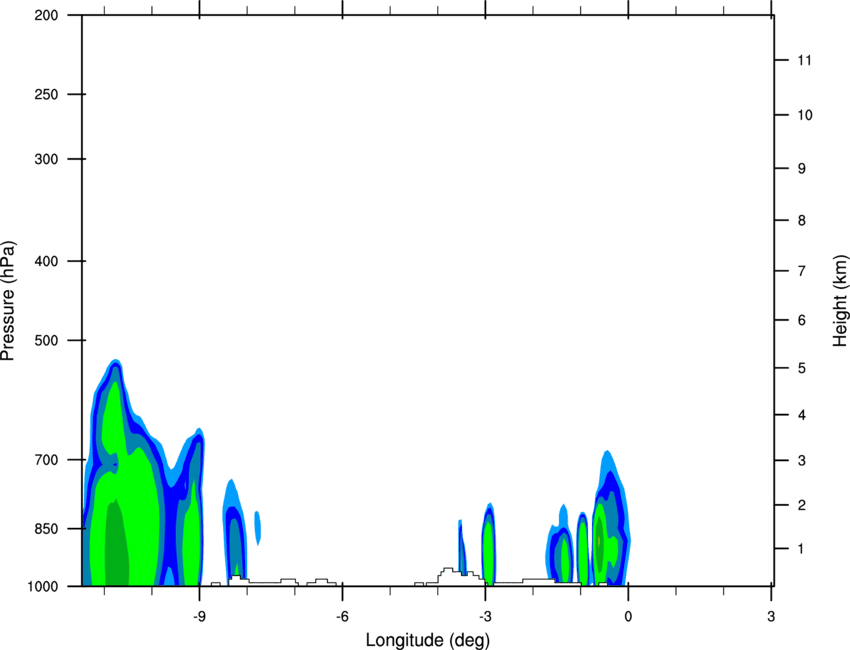The width and height of the screenshot is (850, 650).
Task: Click the 'Height (km)' axis title
Action: (x=840, y=300)
